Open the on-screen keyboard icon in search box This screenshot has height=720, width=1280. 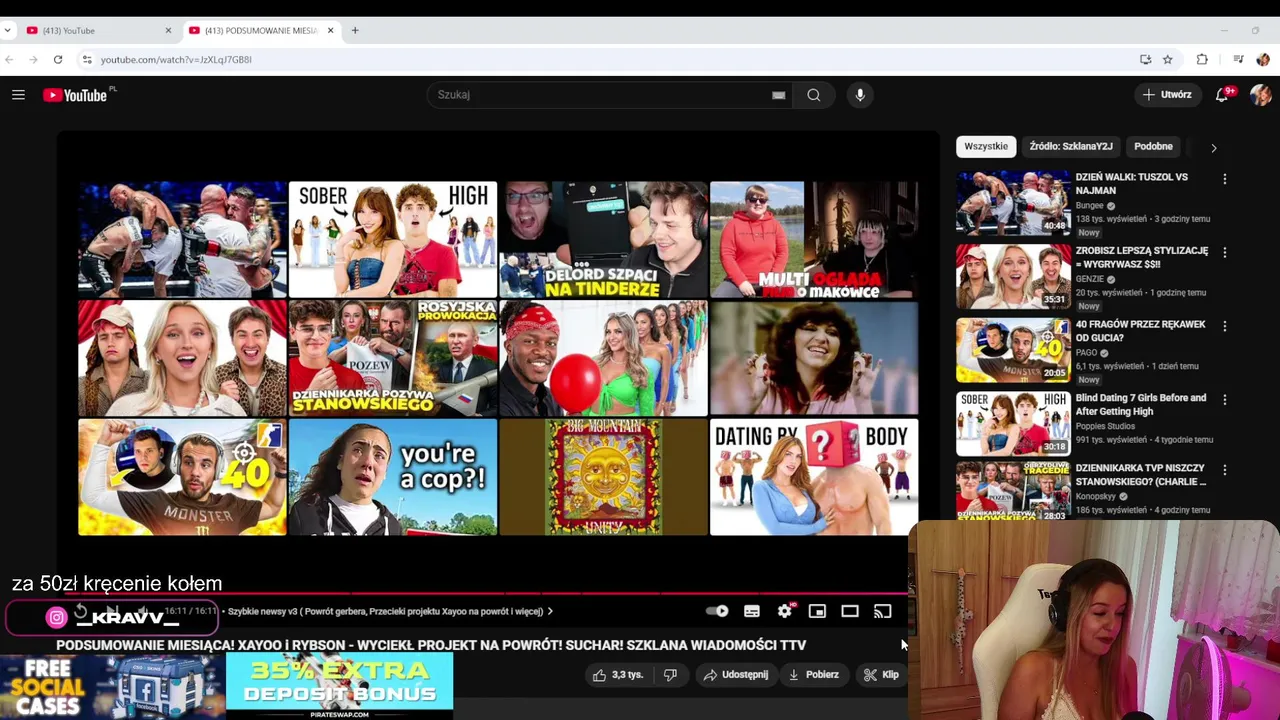pos(778,95)
